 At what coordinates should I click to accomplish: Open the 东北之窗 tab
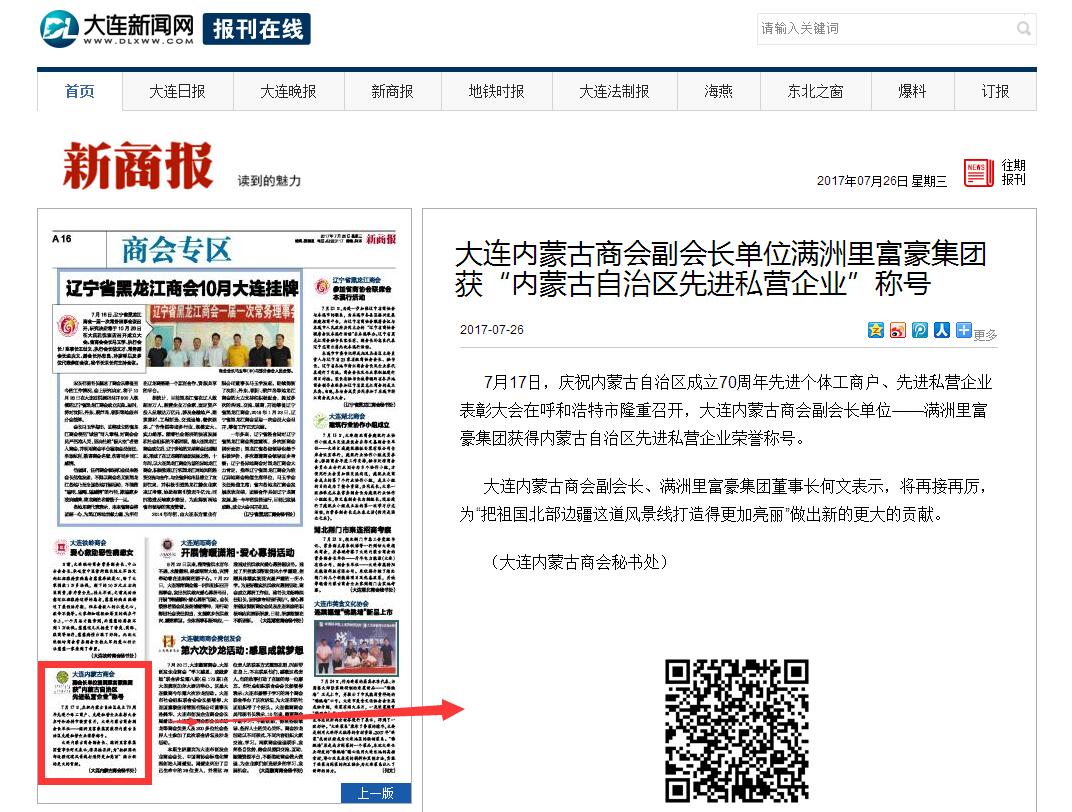(816, 92)
